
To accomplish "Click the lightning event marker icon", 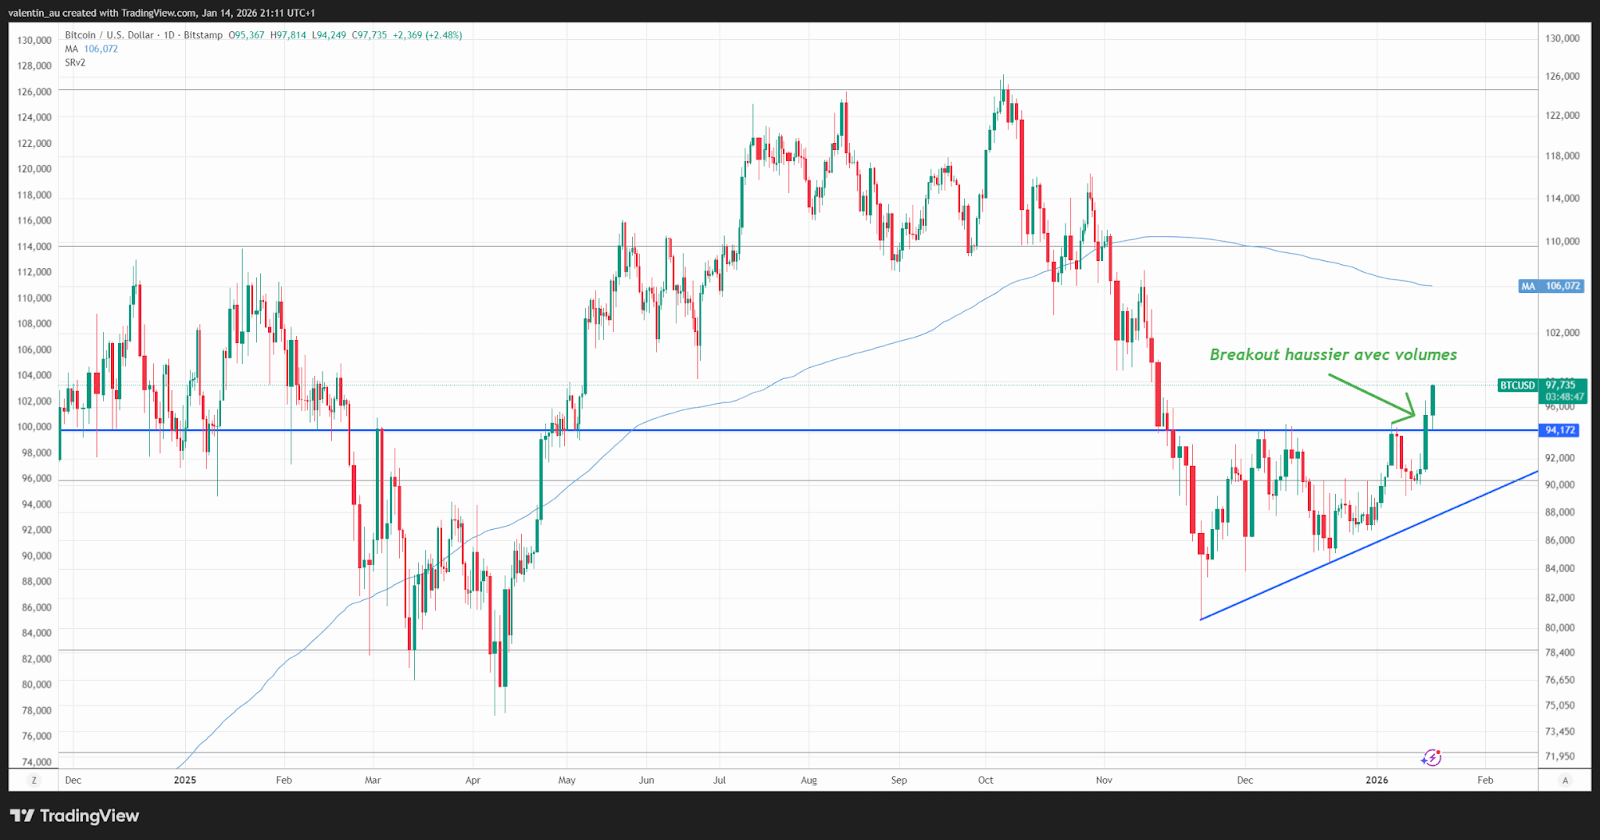I will tap(1432, 758).
